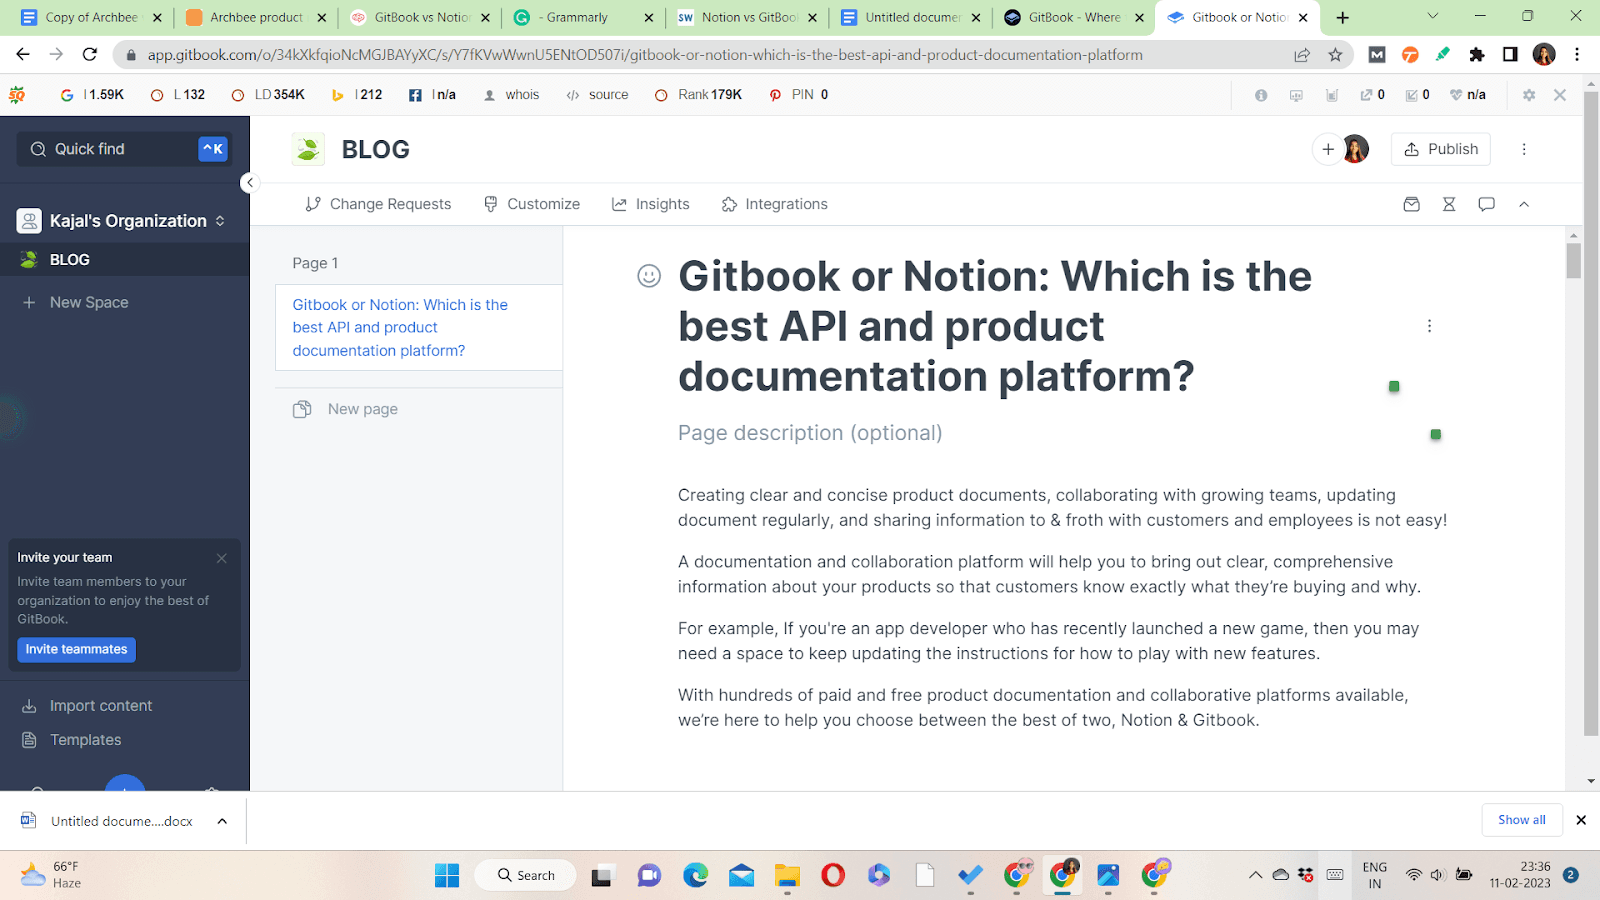Image resolution: width=1600 pixels, height=900 pixels.
Task: Click the plus icon to add collaborator
Action: 1328,149
